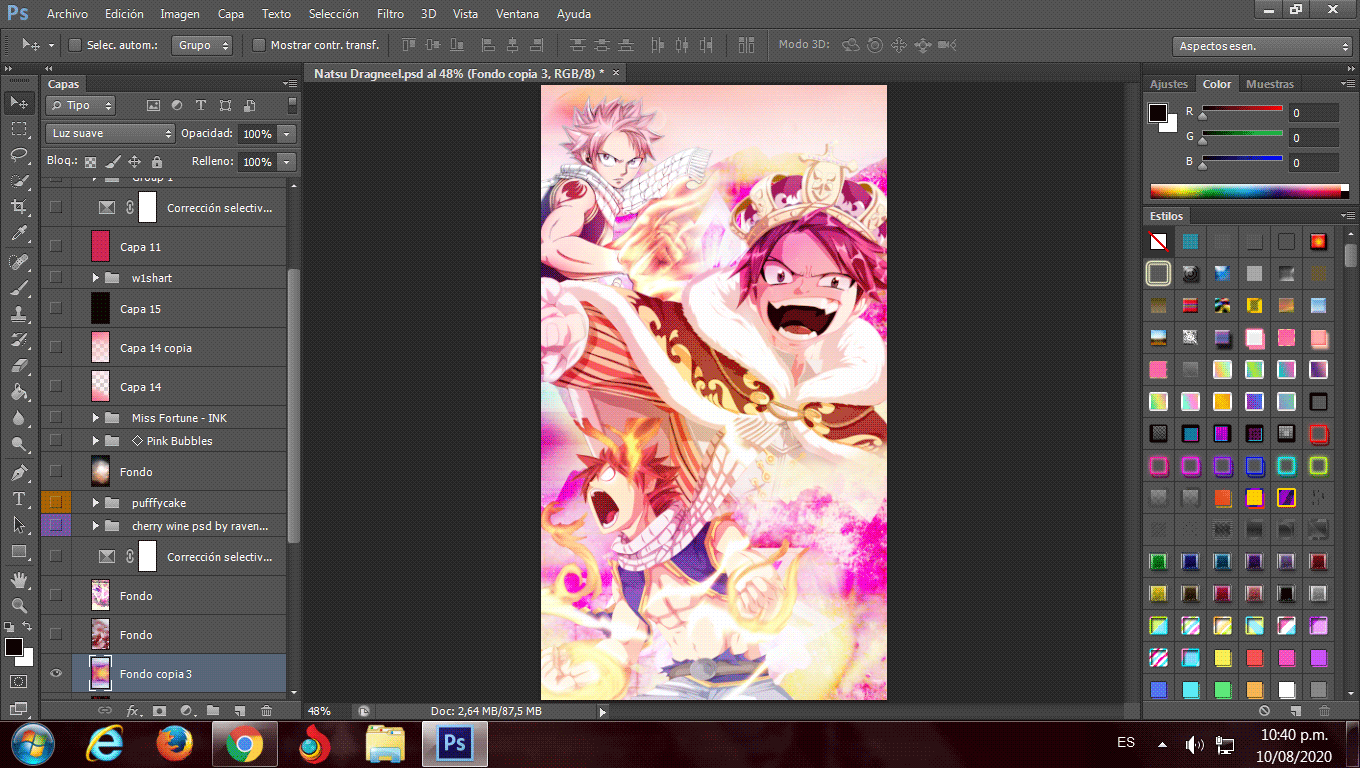Click the delete layer trash icon in Capas panel
1360x768 pixels.
click(266, 711)
